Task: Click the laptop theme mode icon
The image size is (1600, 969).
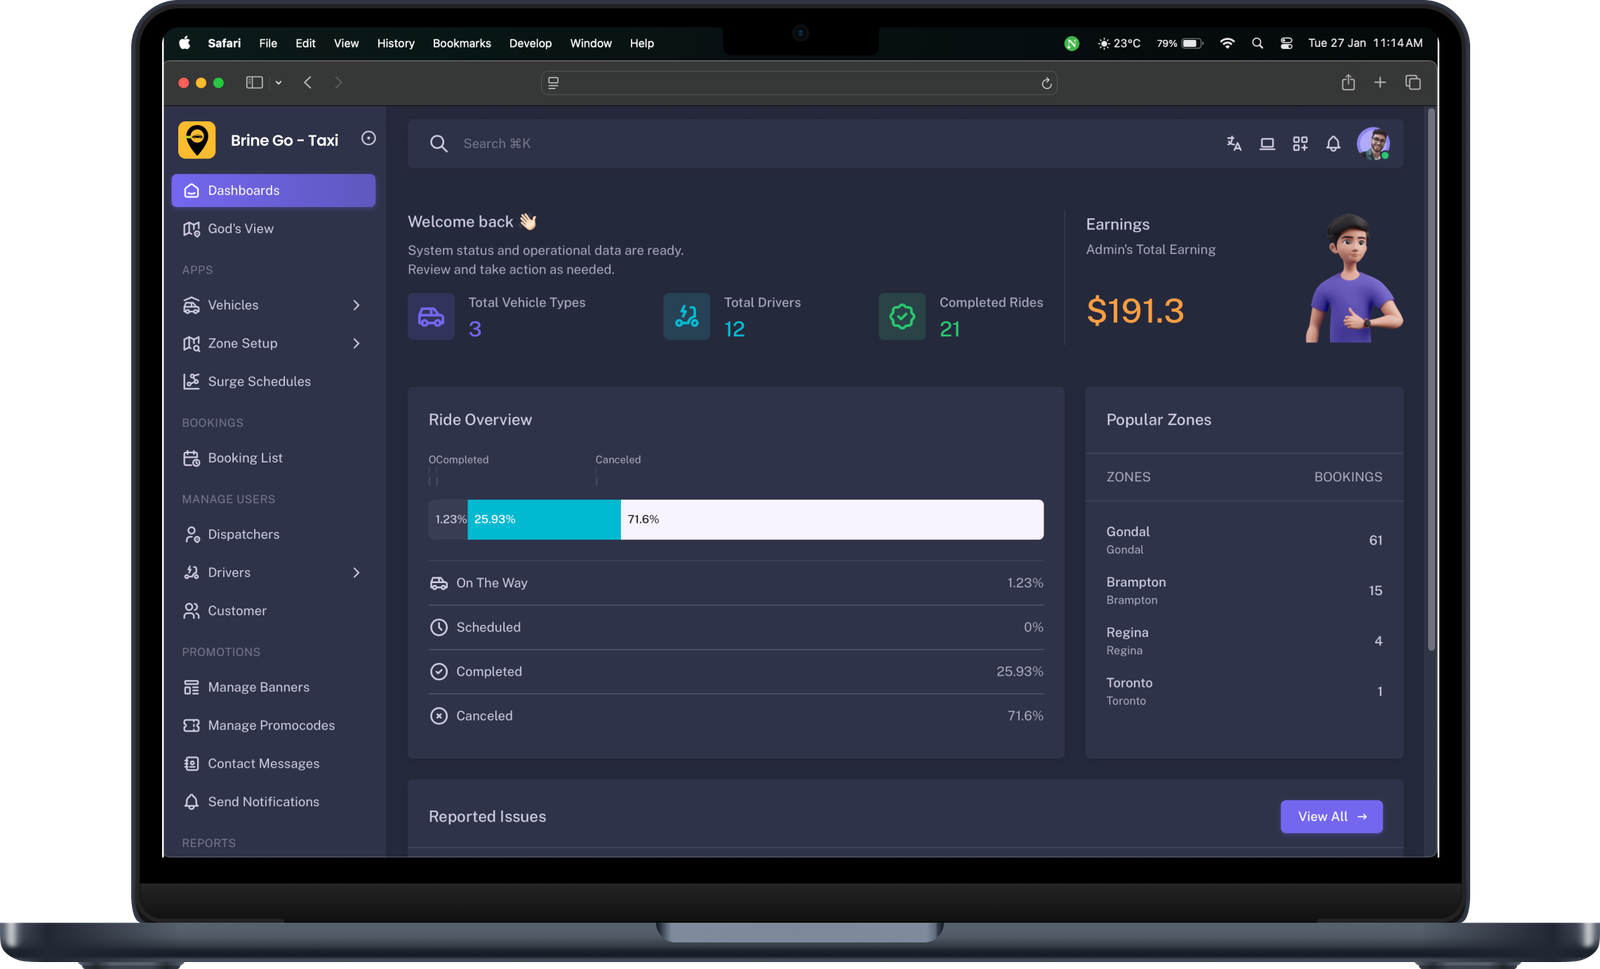Action: tap(1267, 144)
